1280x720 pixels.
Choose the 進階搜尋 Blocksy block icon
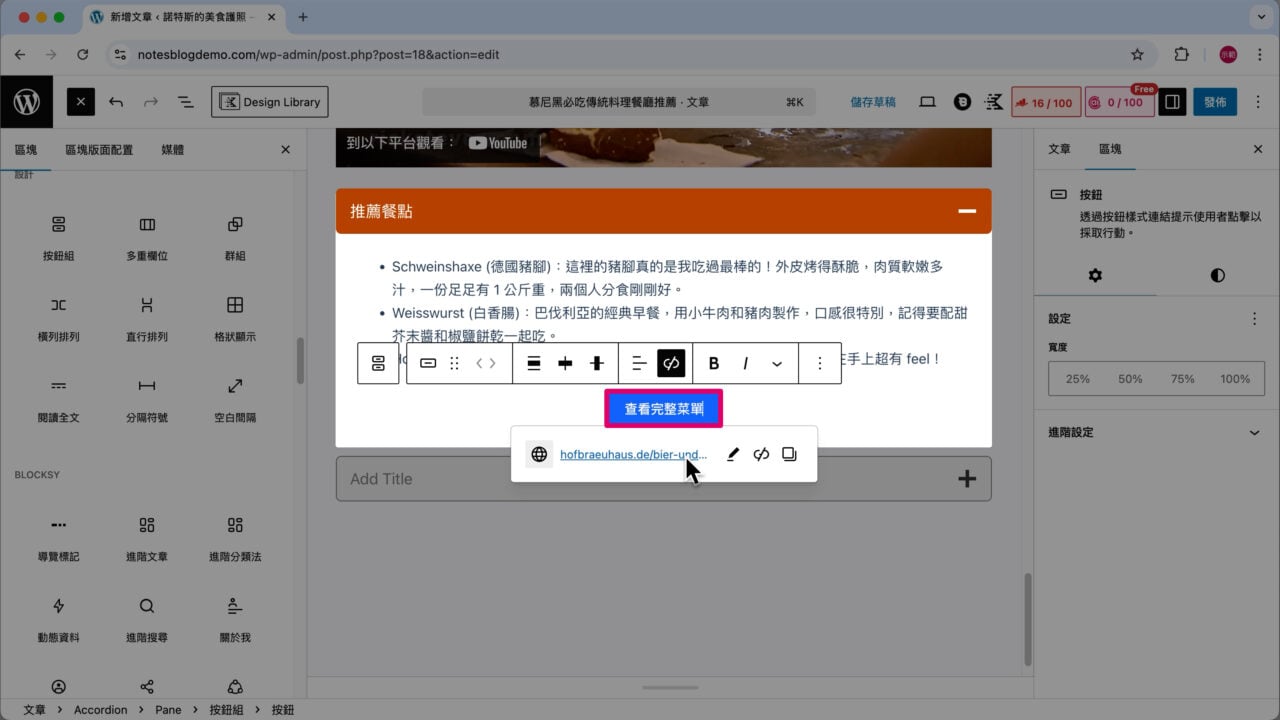[146, 606]
